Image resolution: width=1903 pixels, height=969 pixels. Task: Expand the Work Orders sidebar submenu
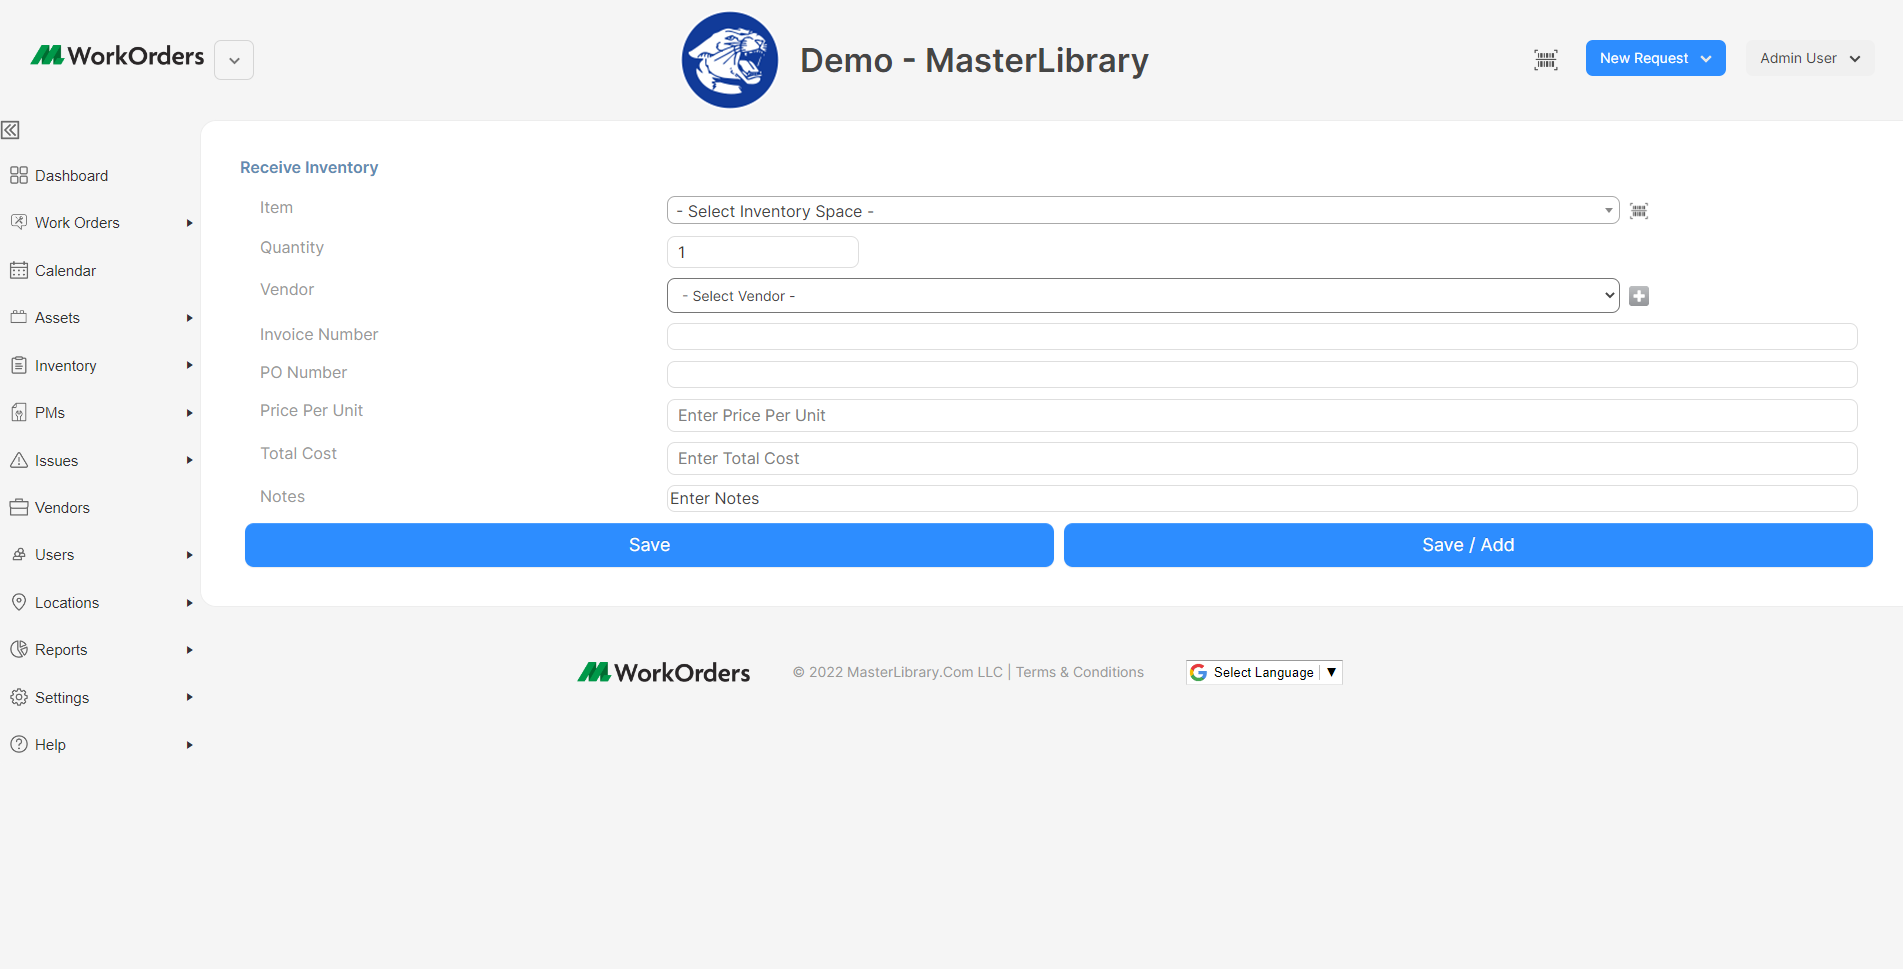coord(189,222)
